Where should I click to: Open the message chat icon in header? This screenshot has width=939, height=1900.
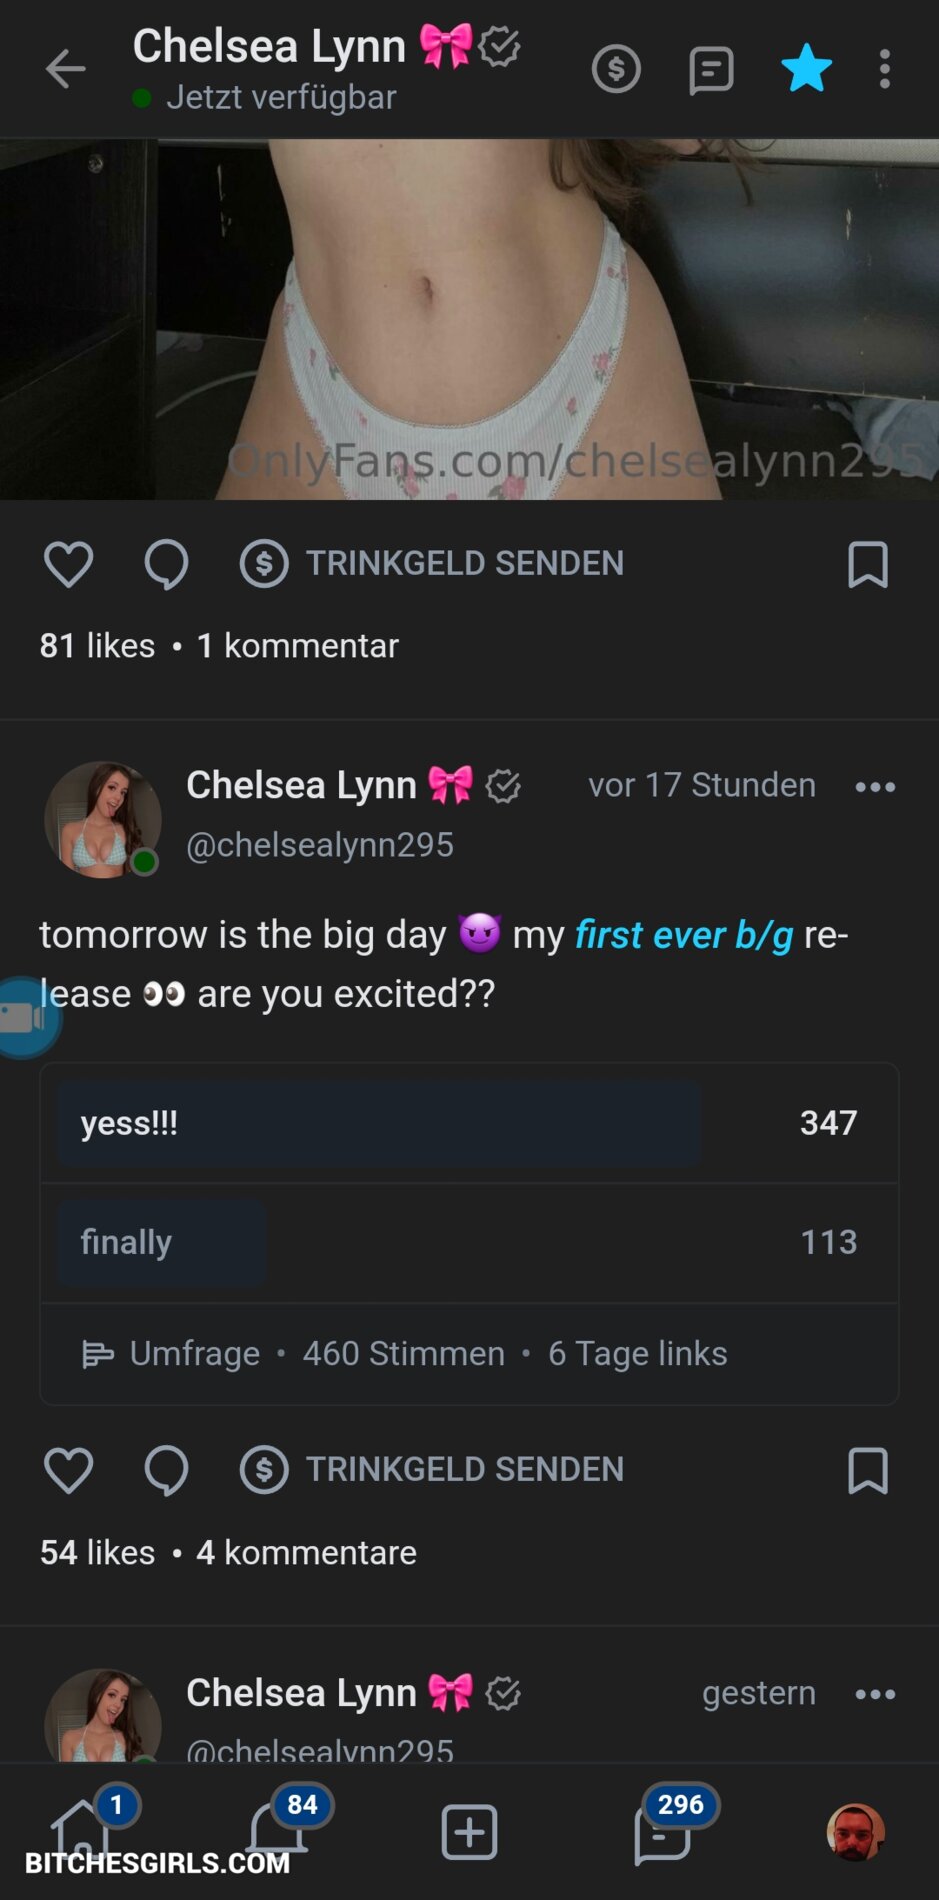pos(711,70)
